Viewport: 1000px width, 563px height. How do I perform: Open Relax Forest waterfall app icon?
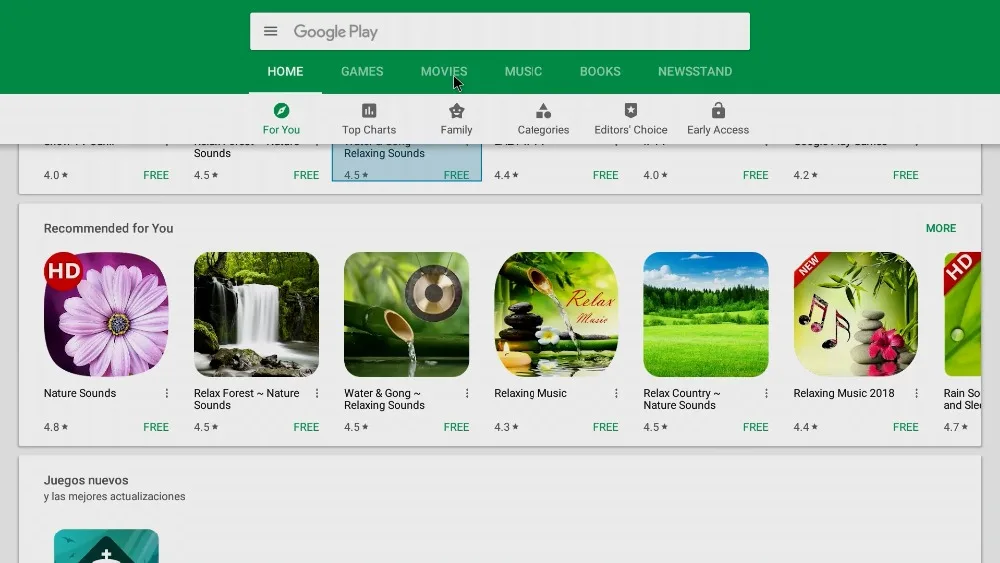pyautogui.click(x=256, y=314)
